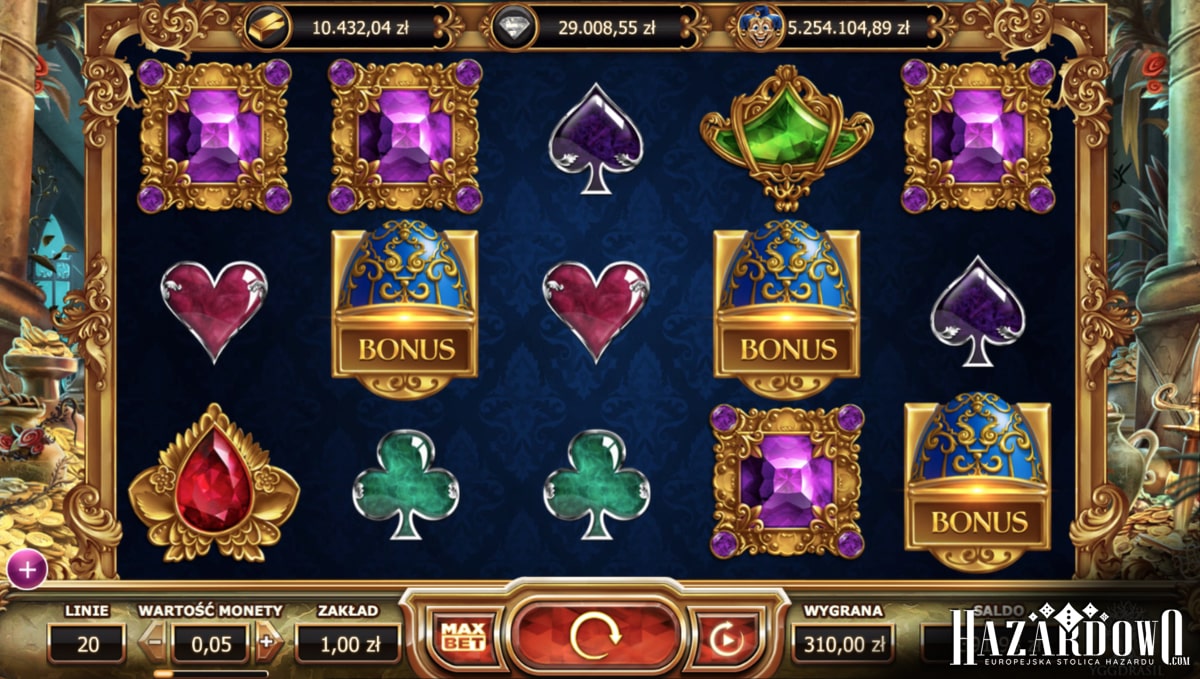Click the MAX BET button
The image size is (1200, 679).
[462, 635]
